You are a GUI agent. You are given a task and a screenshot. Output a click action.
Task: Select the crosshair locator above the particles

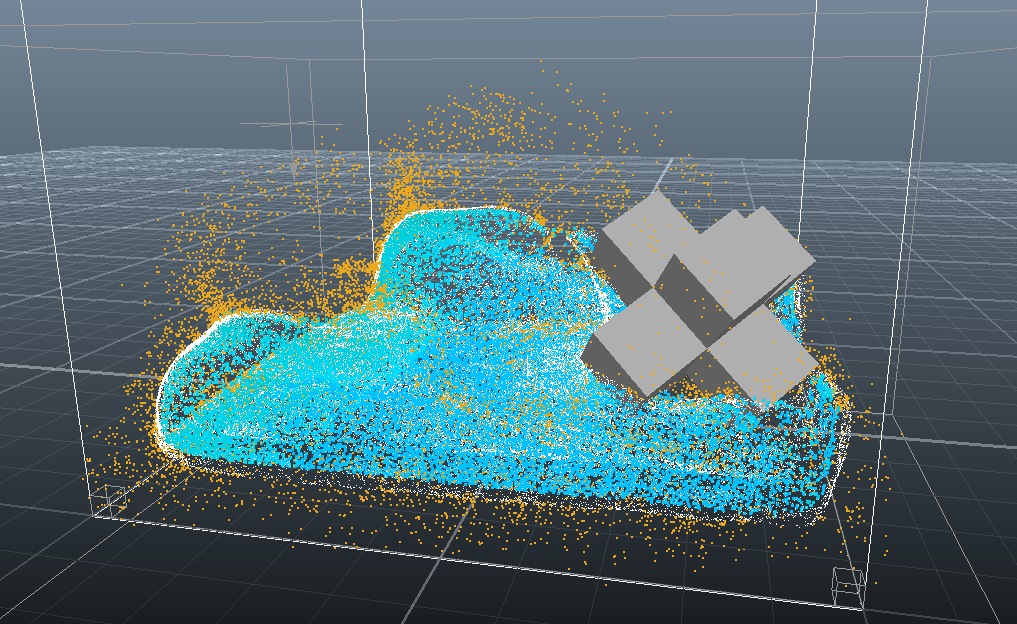pos(291,123)
